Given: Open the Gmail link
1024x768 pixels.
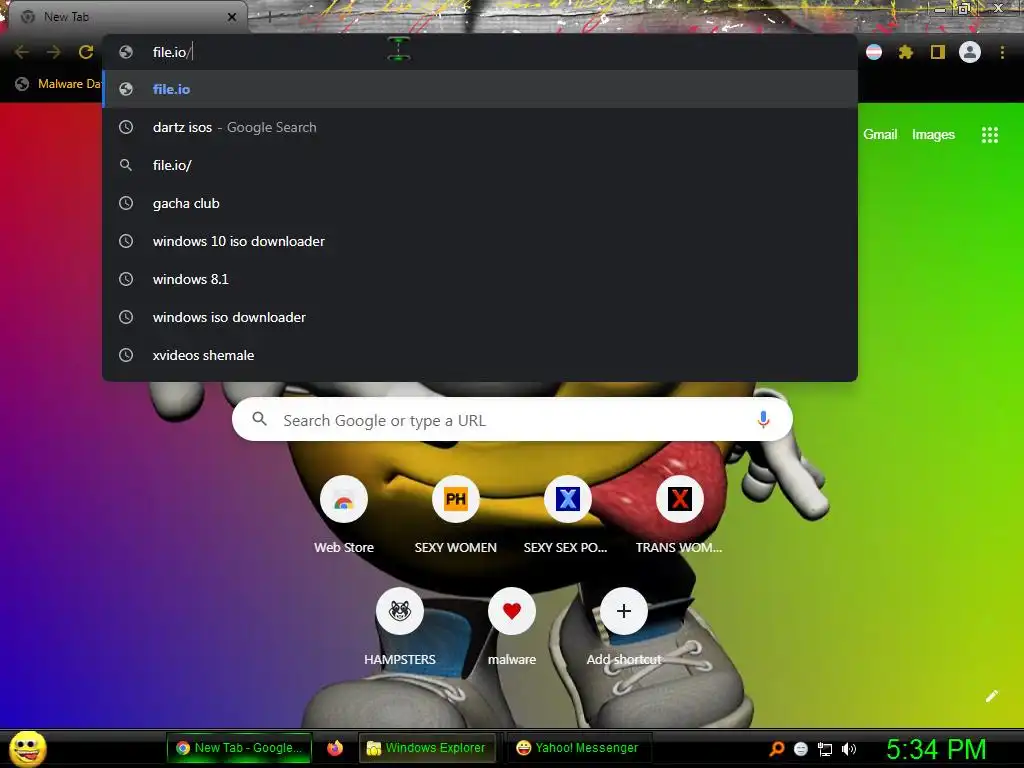Looking at the screenshot, I should (880, 135).
